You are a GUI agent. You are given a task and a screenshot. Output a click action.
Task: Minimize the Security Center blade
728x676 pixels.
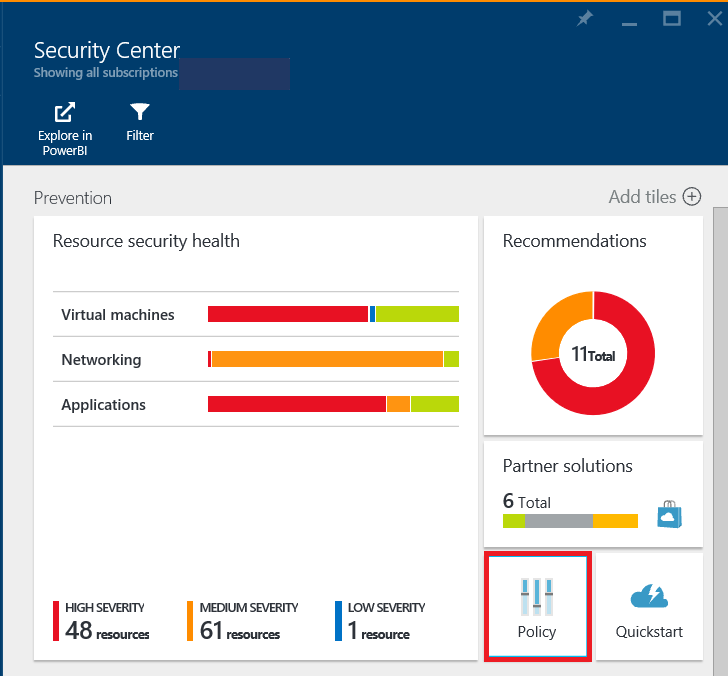tap(629, 23)
